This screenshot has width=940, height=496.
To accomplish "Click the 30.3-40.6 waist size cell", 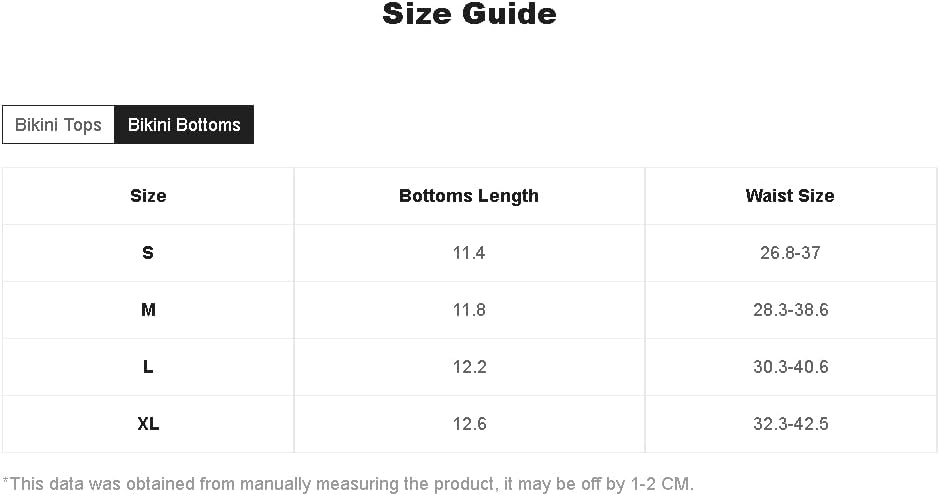I will [790, 367].
